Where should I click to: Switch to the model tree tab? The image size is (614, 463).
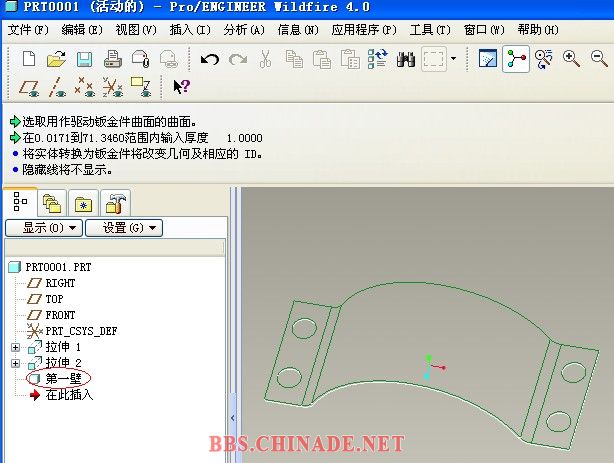tap(20, 202)
